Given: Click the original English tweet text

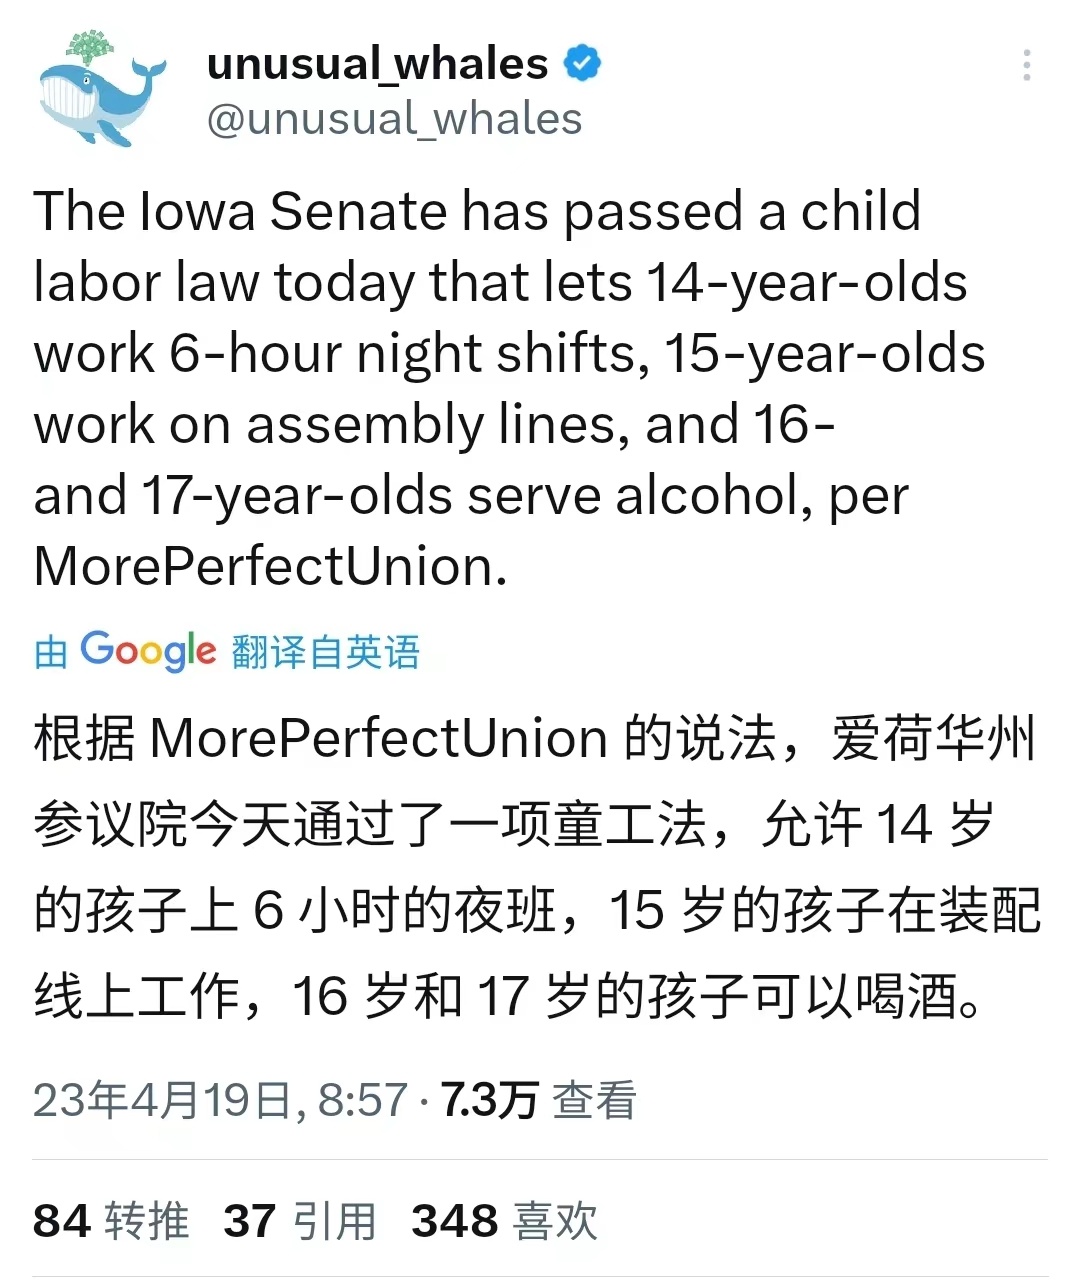Looking at the screenshot, I should click(510, 388).
